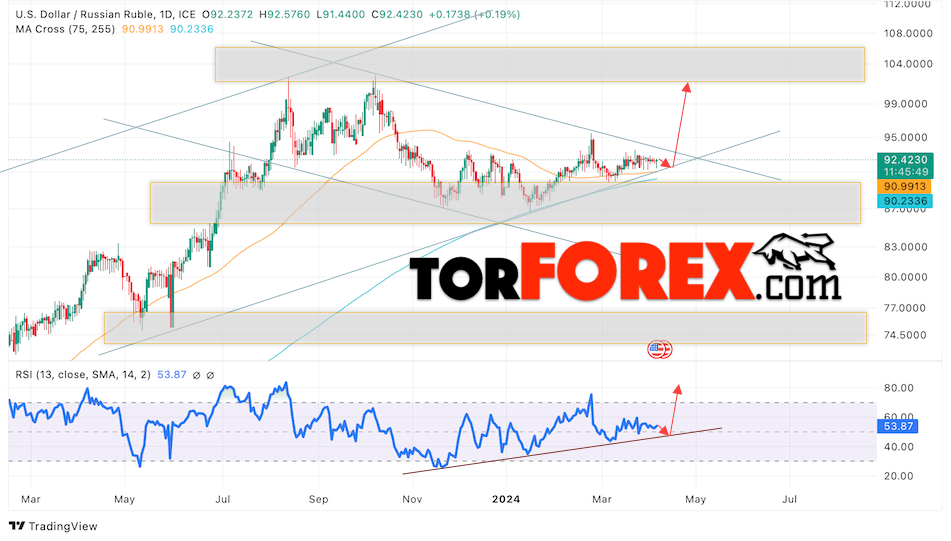Click the May label following 2024 Mar
This screenshot has height=541, width=951.
click(x=696, y=499)
